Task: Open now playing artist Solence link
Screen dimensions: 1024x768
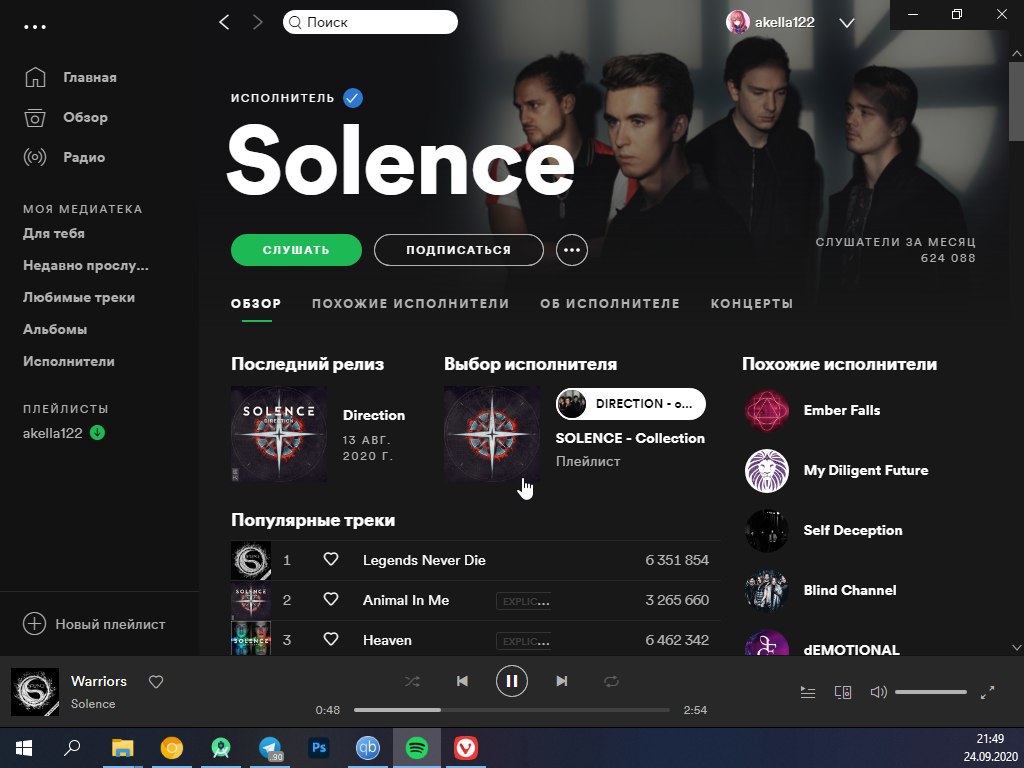Action: 93,704
